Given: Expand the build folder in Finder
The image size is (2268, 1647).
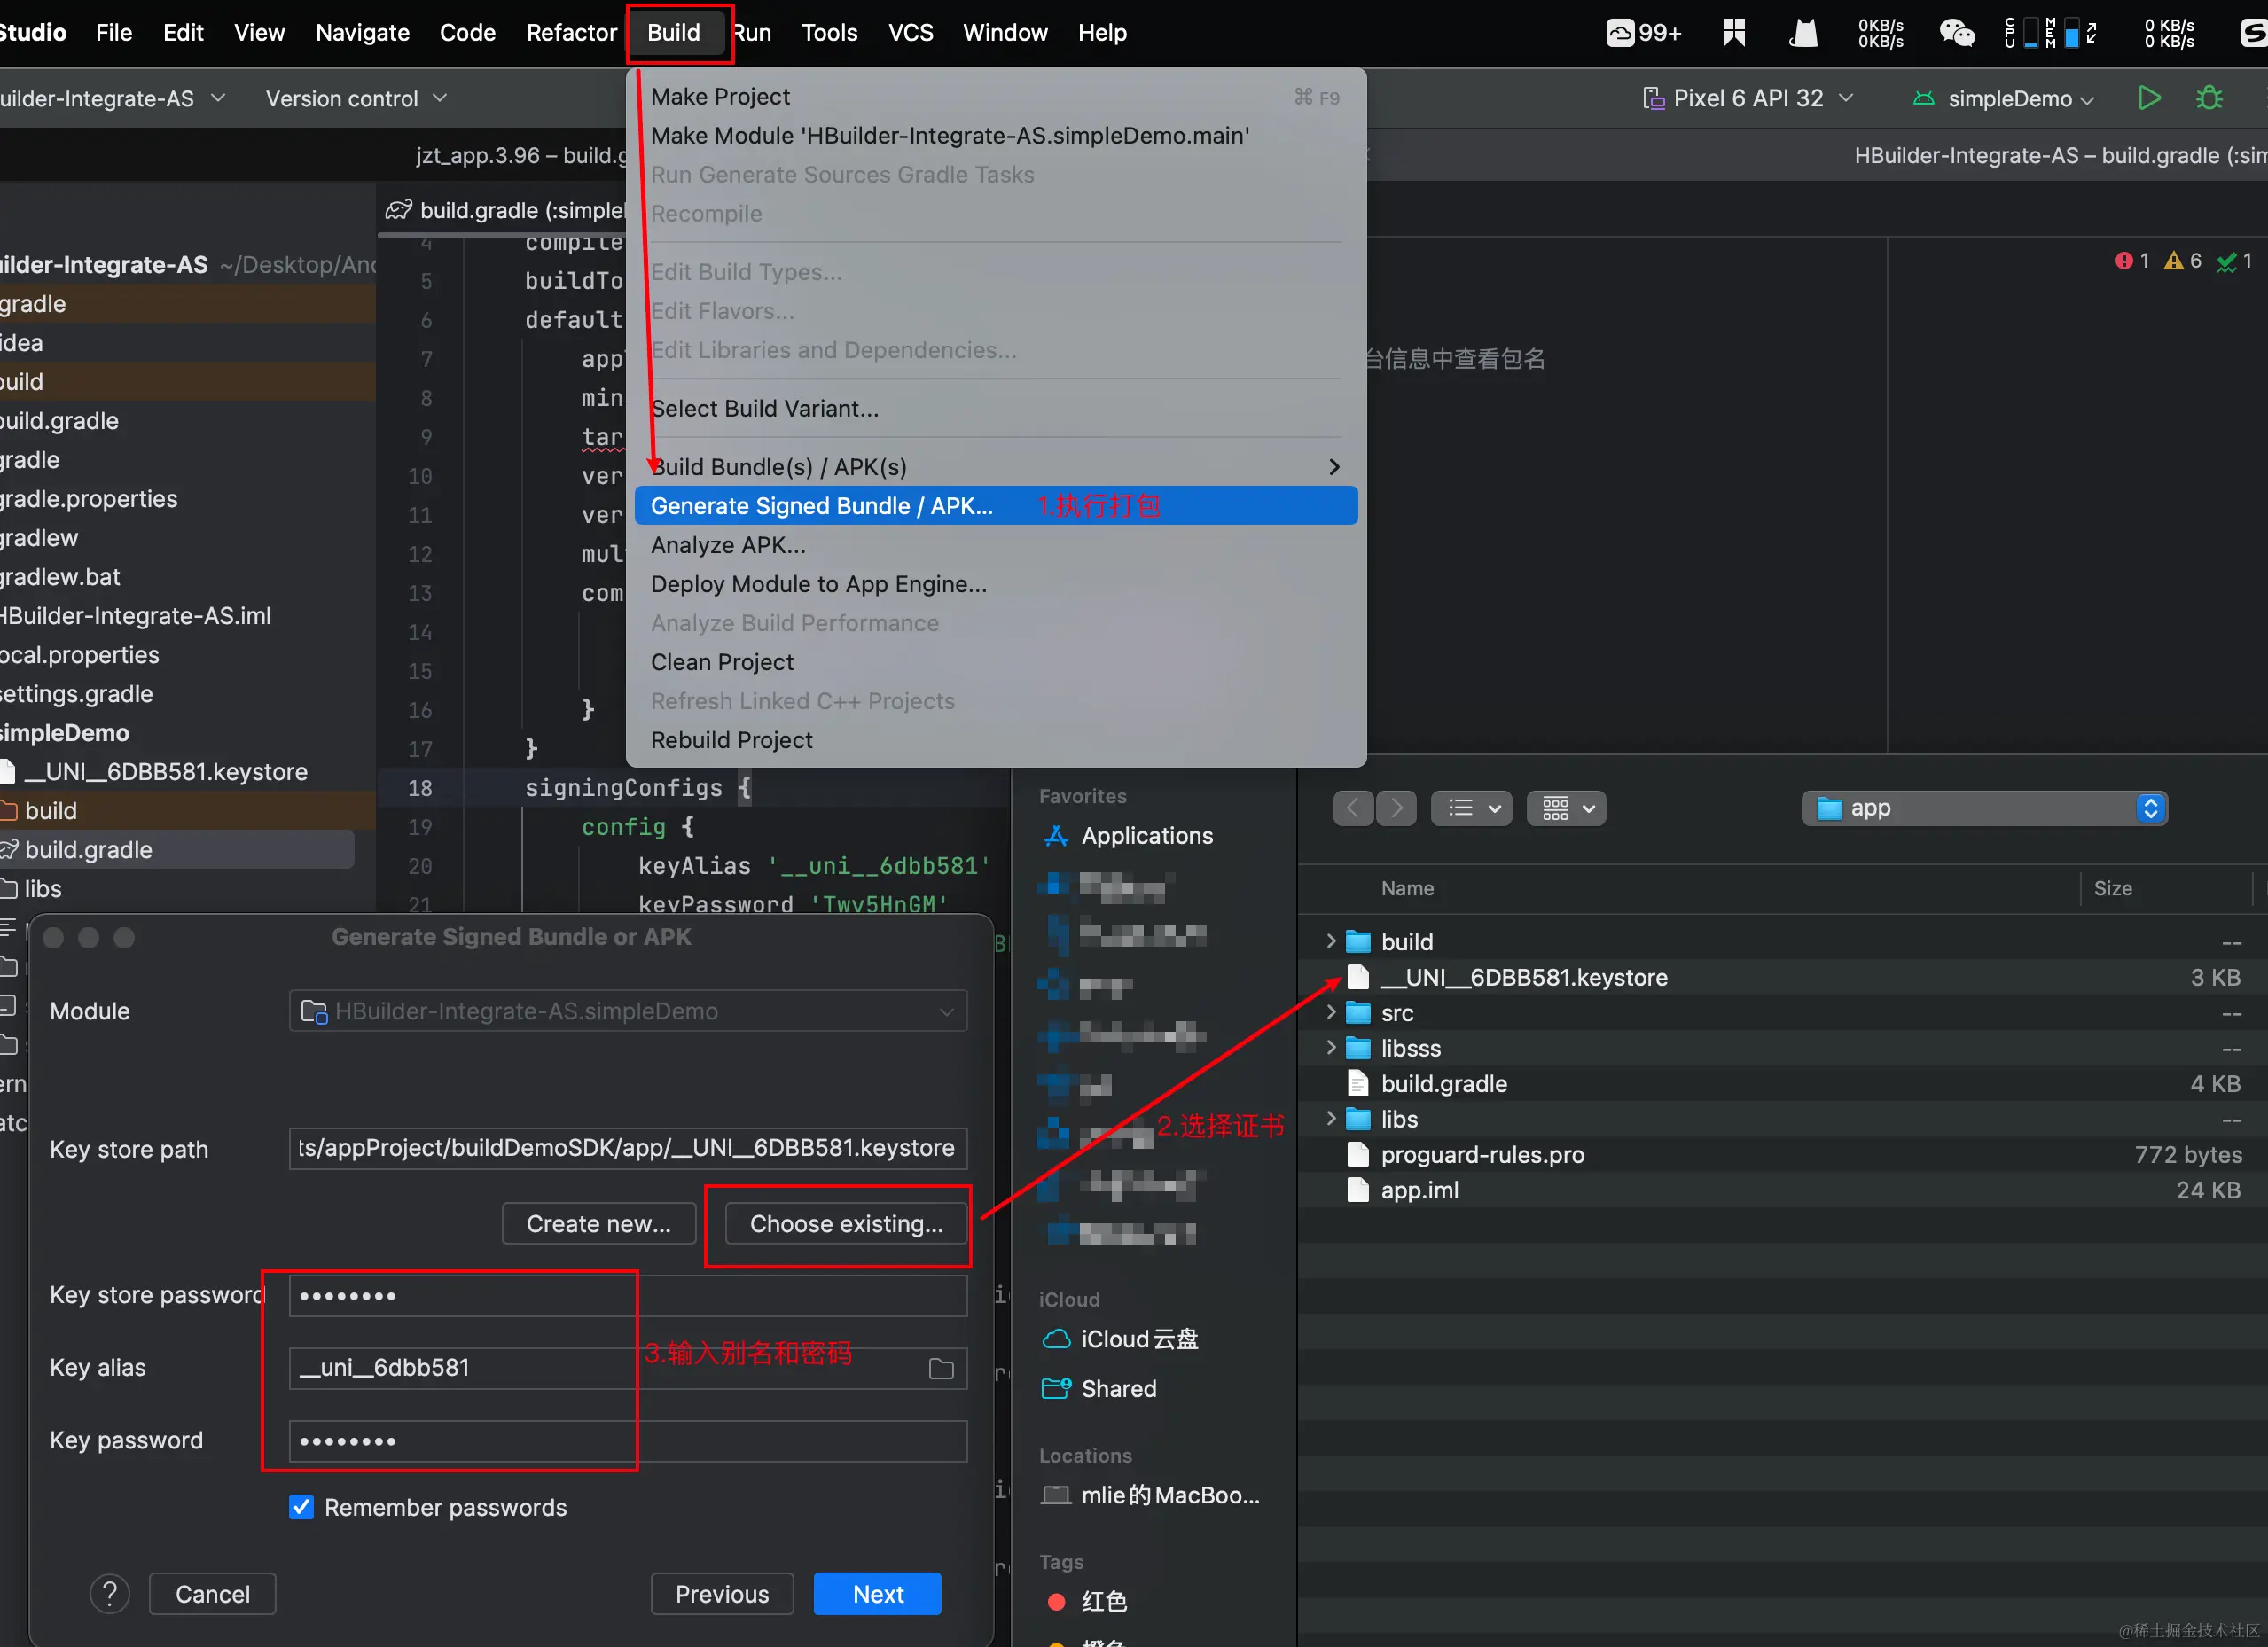Looking at the screenshot, I should pos(1330,941).
